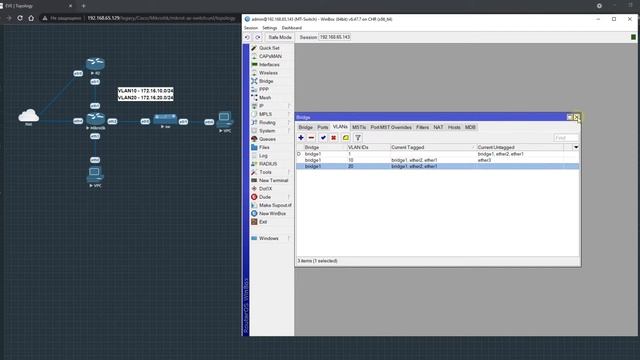Click the redo arrow in WinBox toolbar

[x=258, y=37]
